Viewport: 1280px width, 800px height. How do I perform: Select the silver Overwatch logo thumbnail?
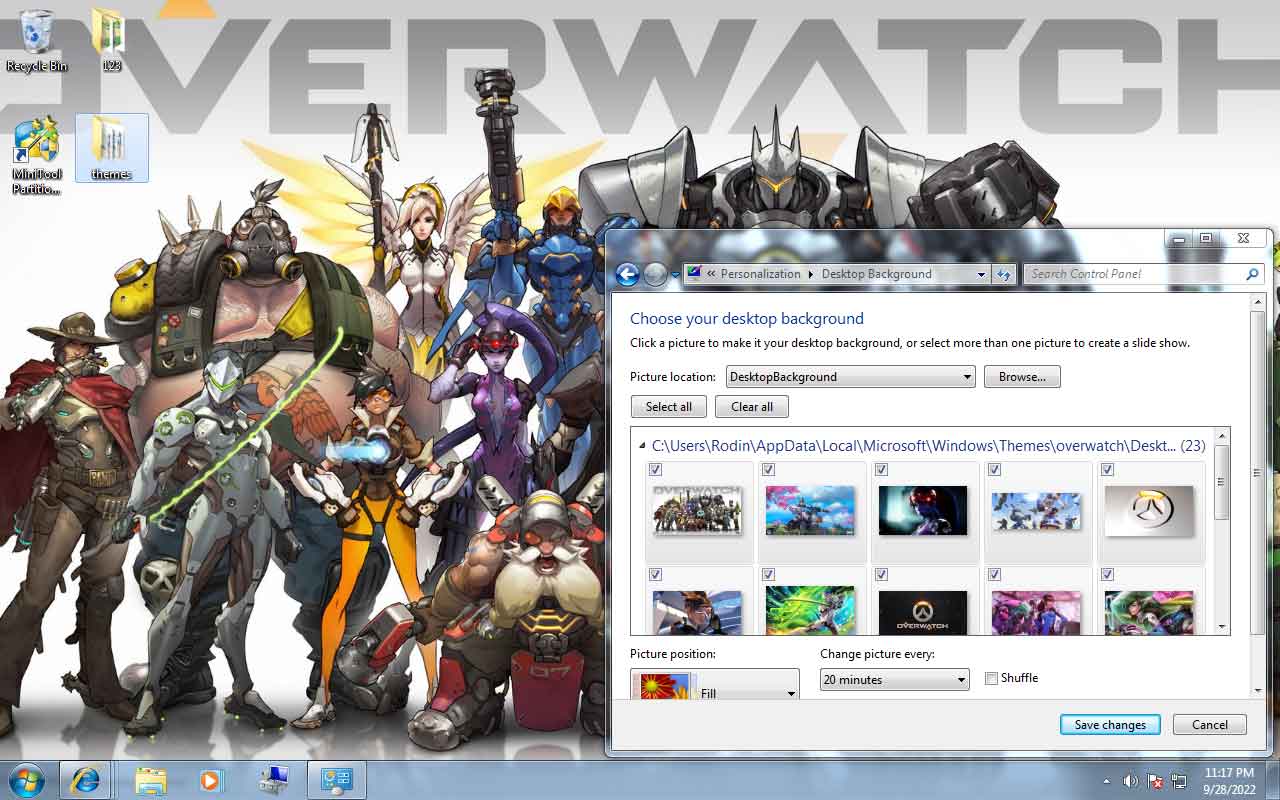click(1150, 510)
